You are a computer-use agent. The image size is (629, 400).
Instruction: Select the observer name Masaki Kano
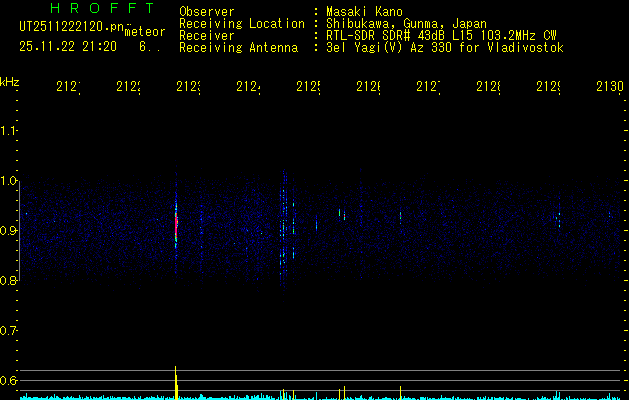point(364,11)
